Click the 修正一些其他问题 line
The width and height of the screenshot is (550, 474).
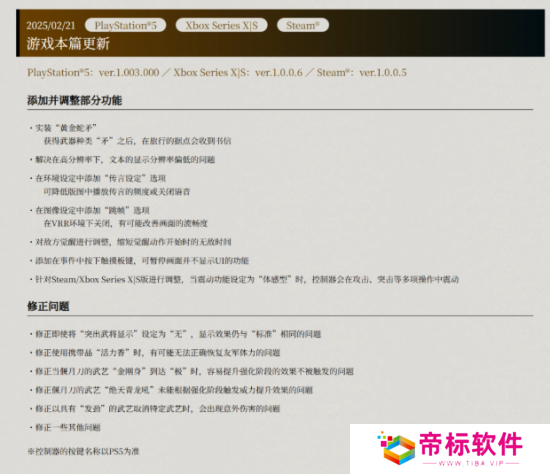pos(65,427)
